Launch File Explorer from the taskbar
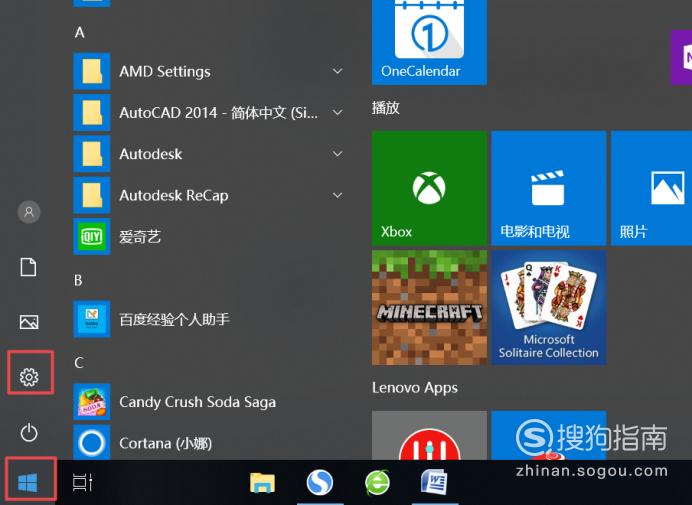 (x=263, y=482)
